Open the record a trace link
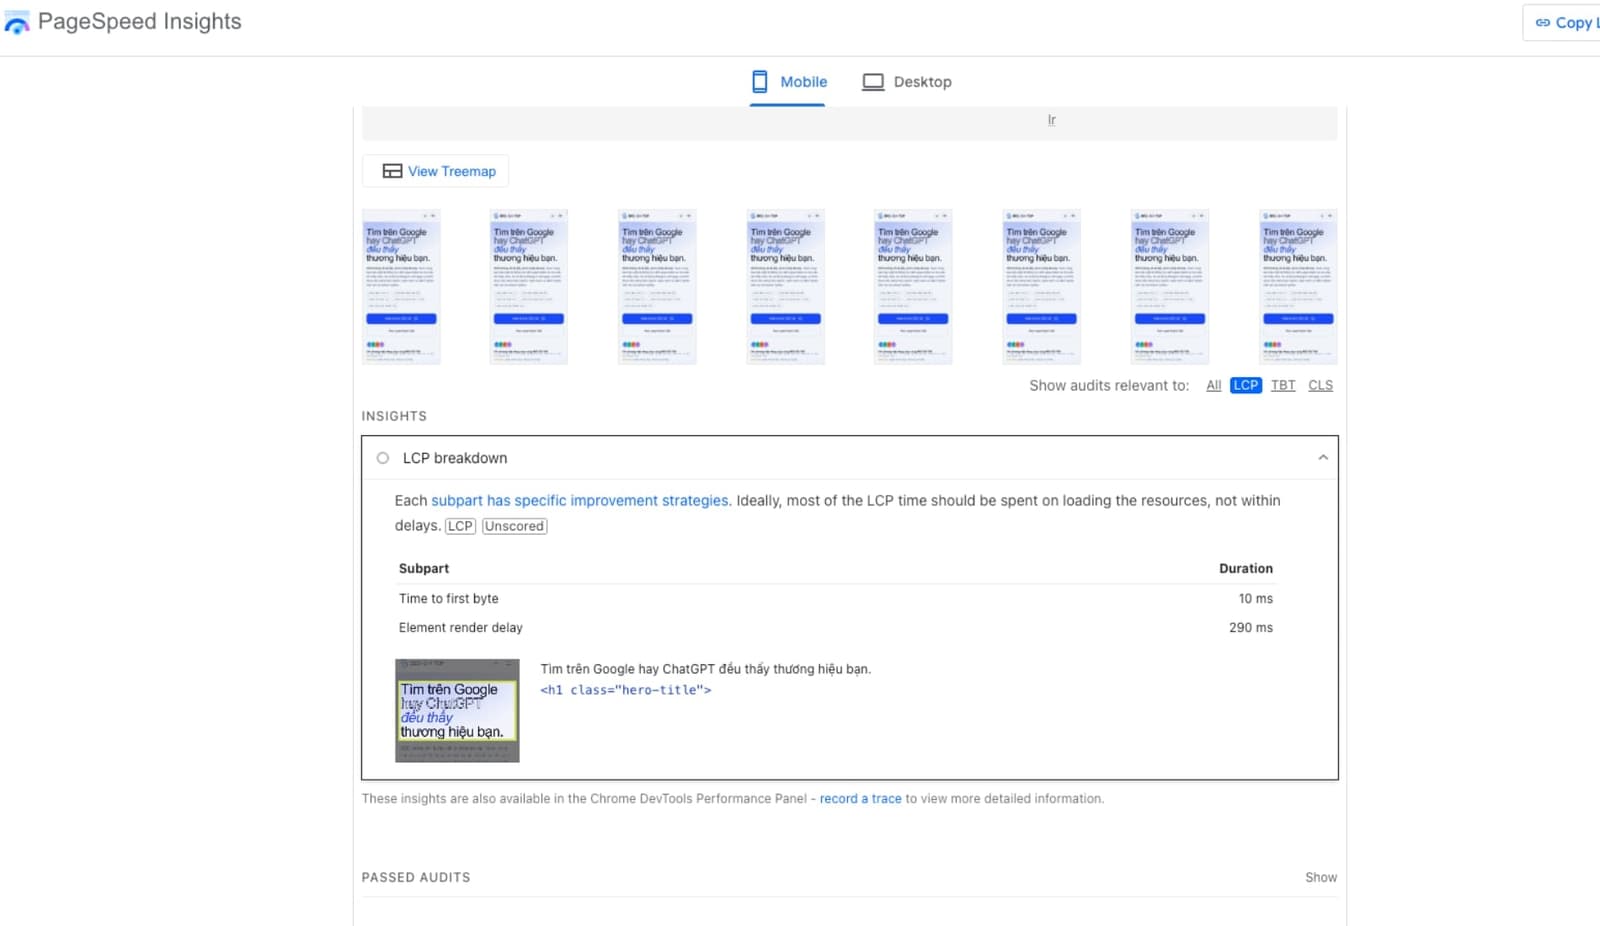Screen dimensions: 1600x926 (861, 799)
